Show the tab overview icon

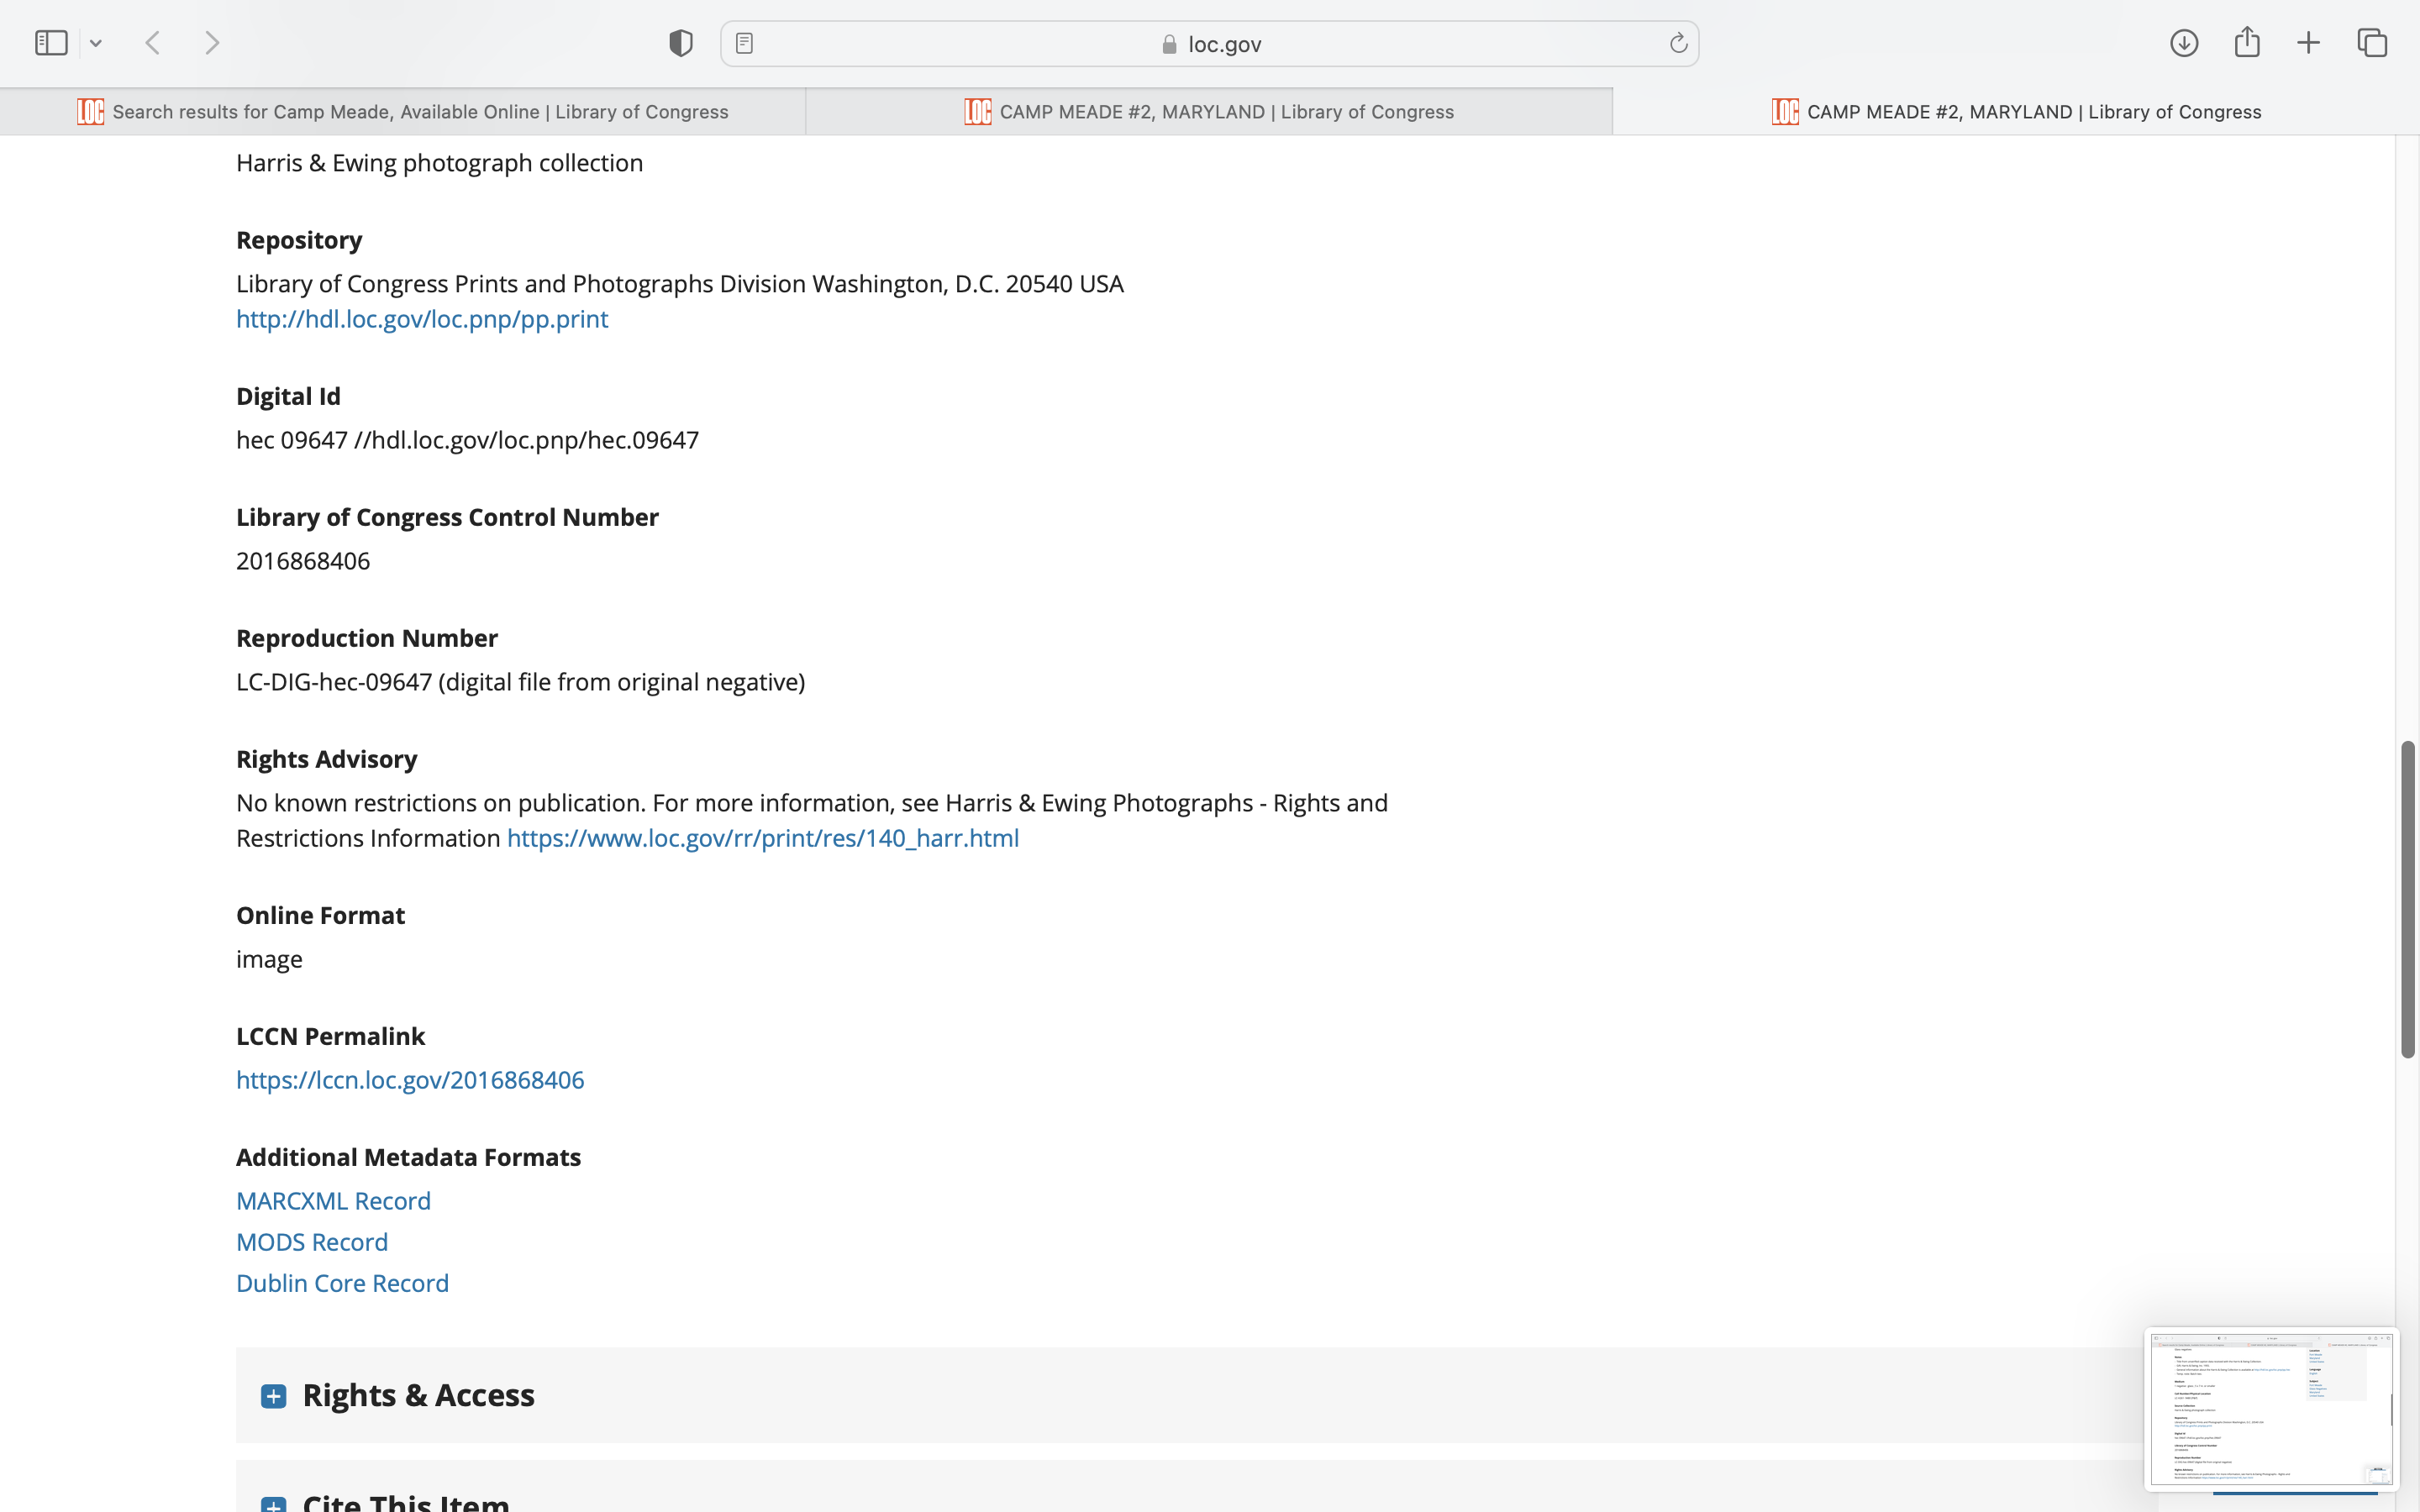(x=2372, y=43)
